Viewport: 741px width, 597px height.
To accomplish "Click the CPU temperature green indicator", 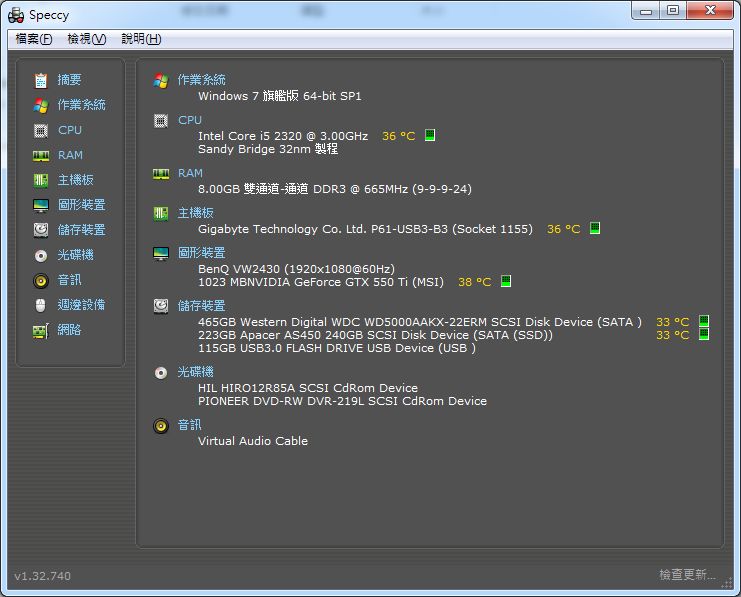I will 430,136.
